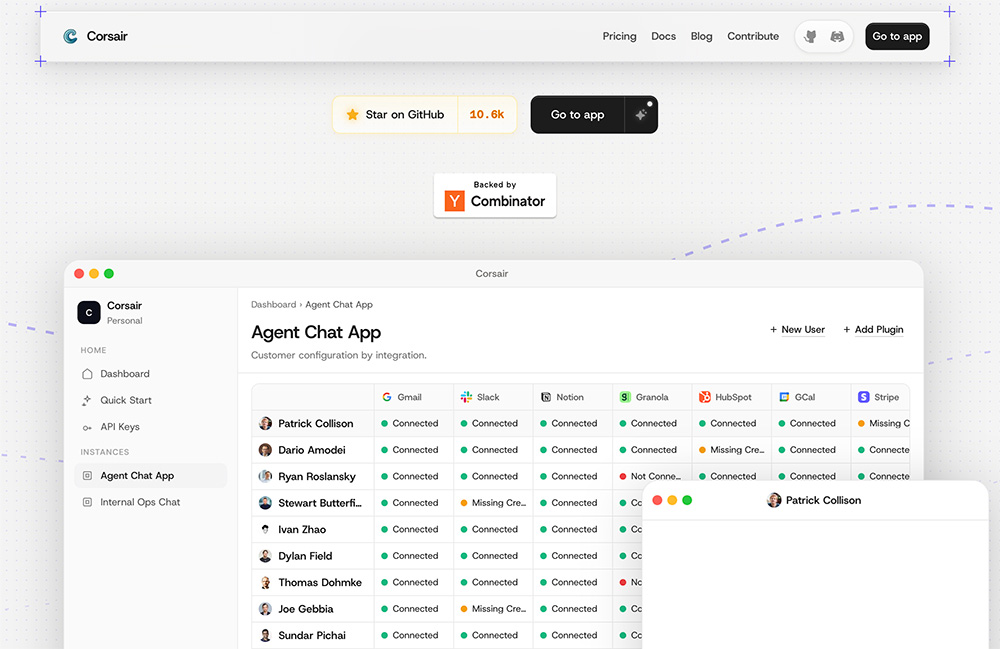Click Sundar Pichai's avatar in the table

(x=265, y=636)
